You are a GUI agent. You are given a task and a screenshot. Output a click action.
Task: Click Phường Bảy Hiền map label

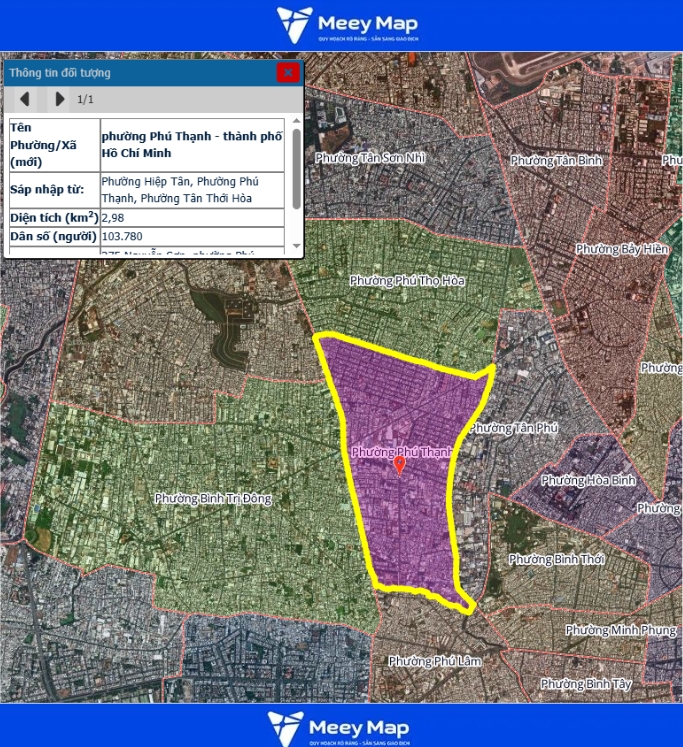point(624,248)
